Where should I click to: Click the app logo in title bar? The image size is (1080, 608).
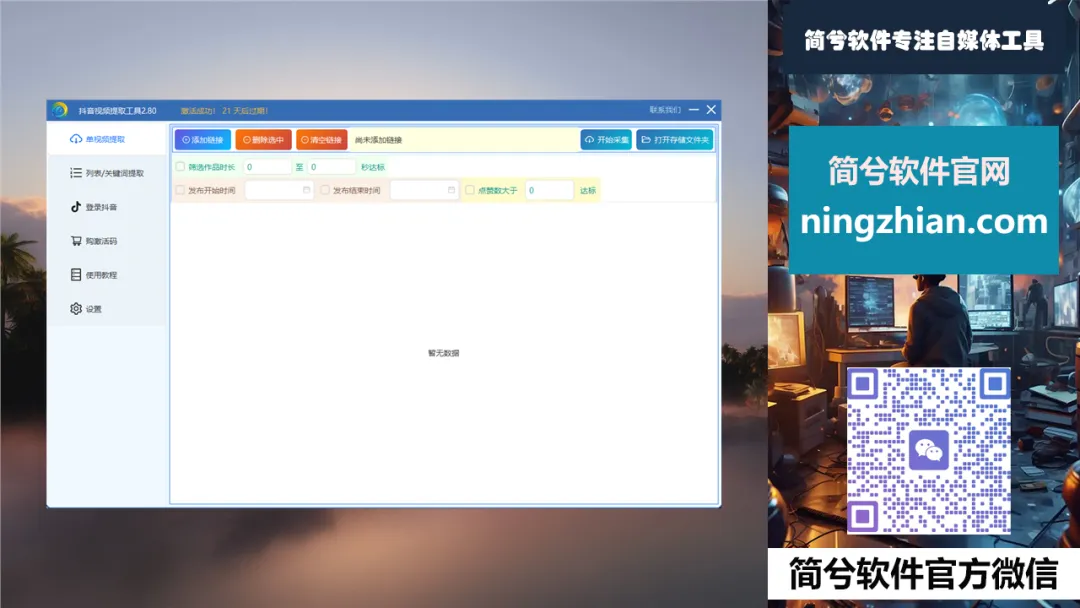[x=59, y=110]
